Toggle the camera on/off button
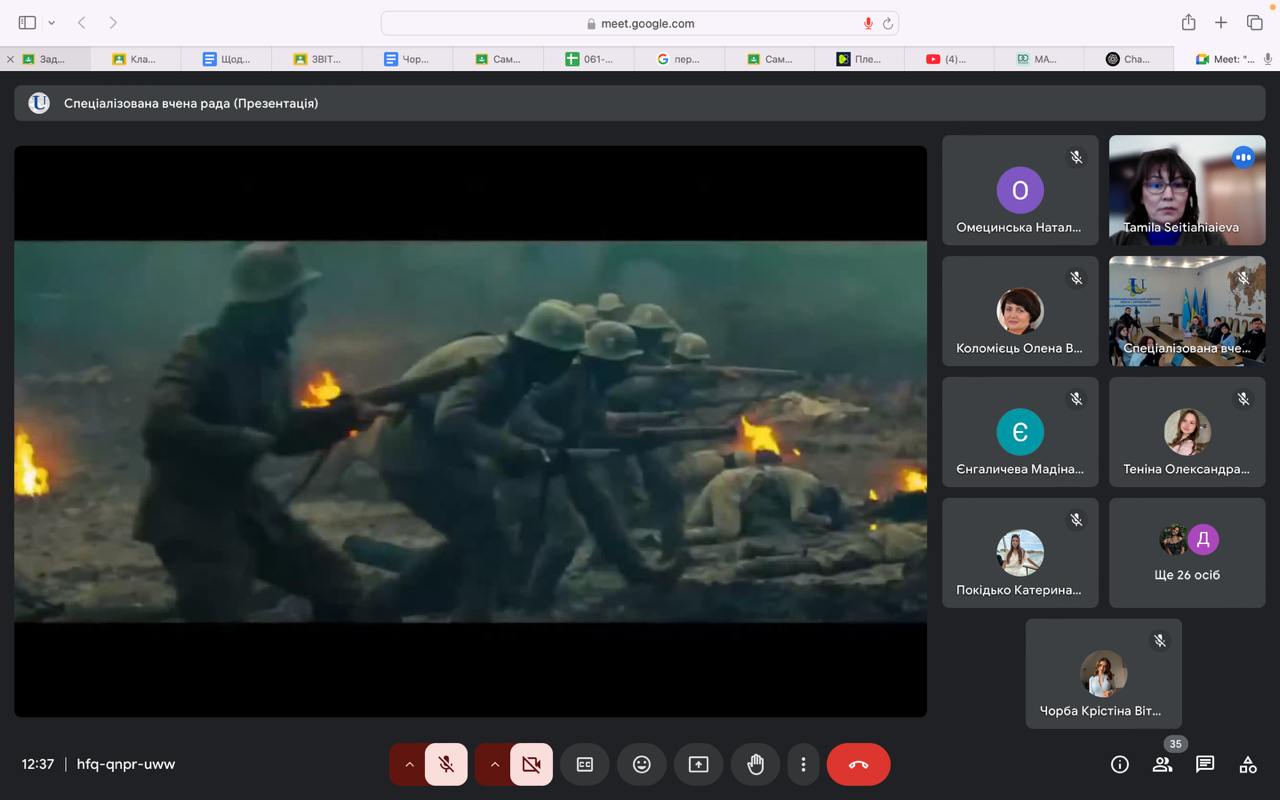 (x=531, y=764)
